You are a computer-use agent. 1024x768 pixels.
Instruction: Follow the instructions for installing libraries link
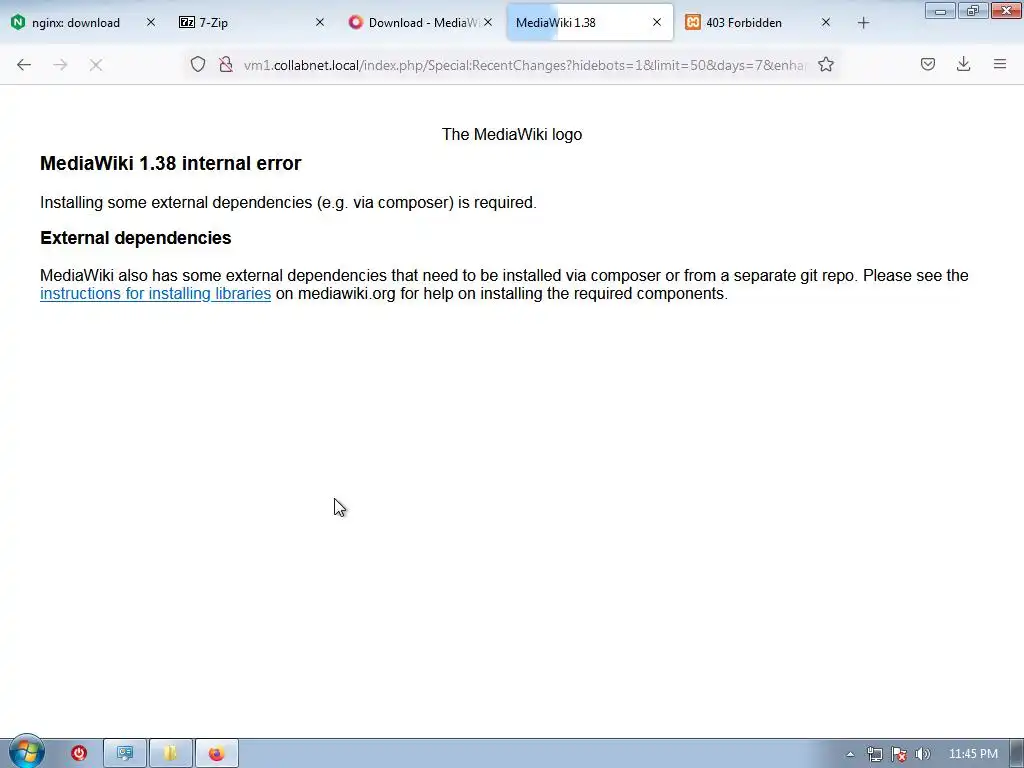pyautogui.click(x=155, y=294)
